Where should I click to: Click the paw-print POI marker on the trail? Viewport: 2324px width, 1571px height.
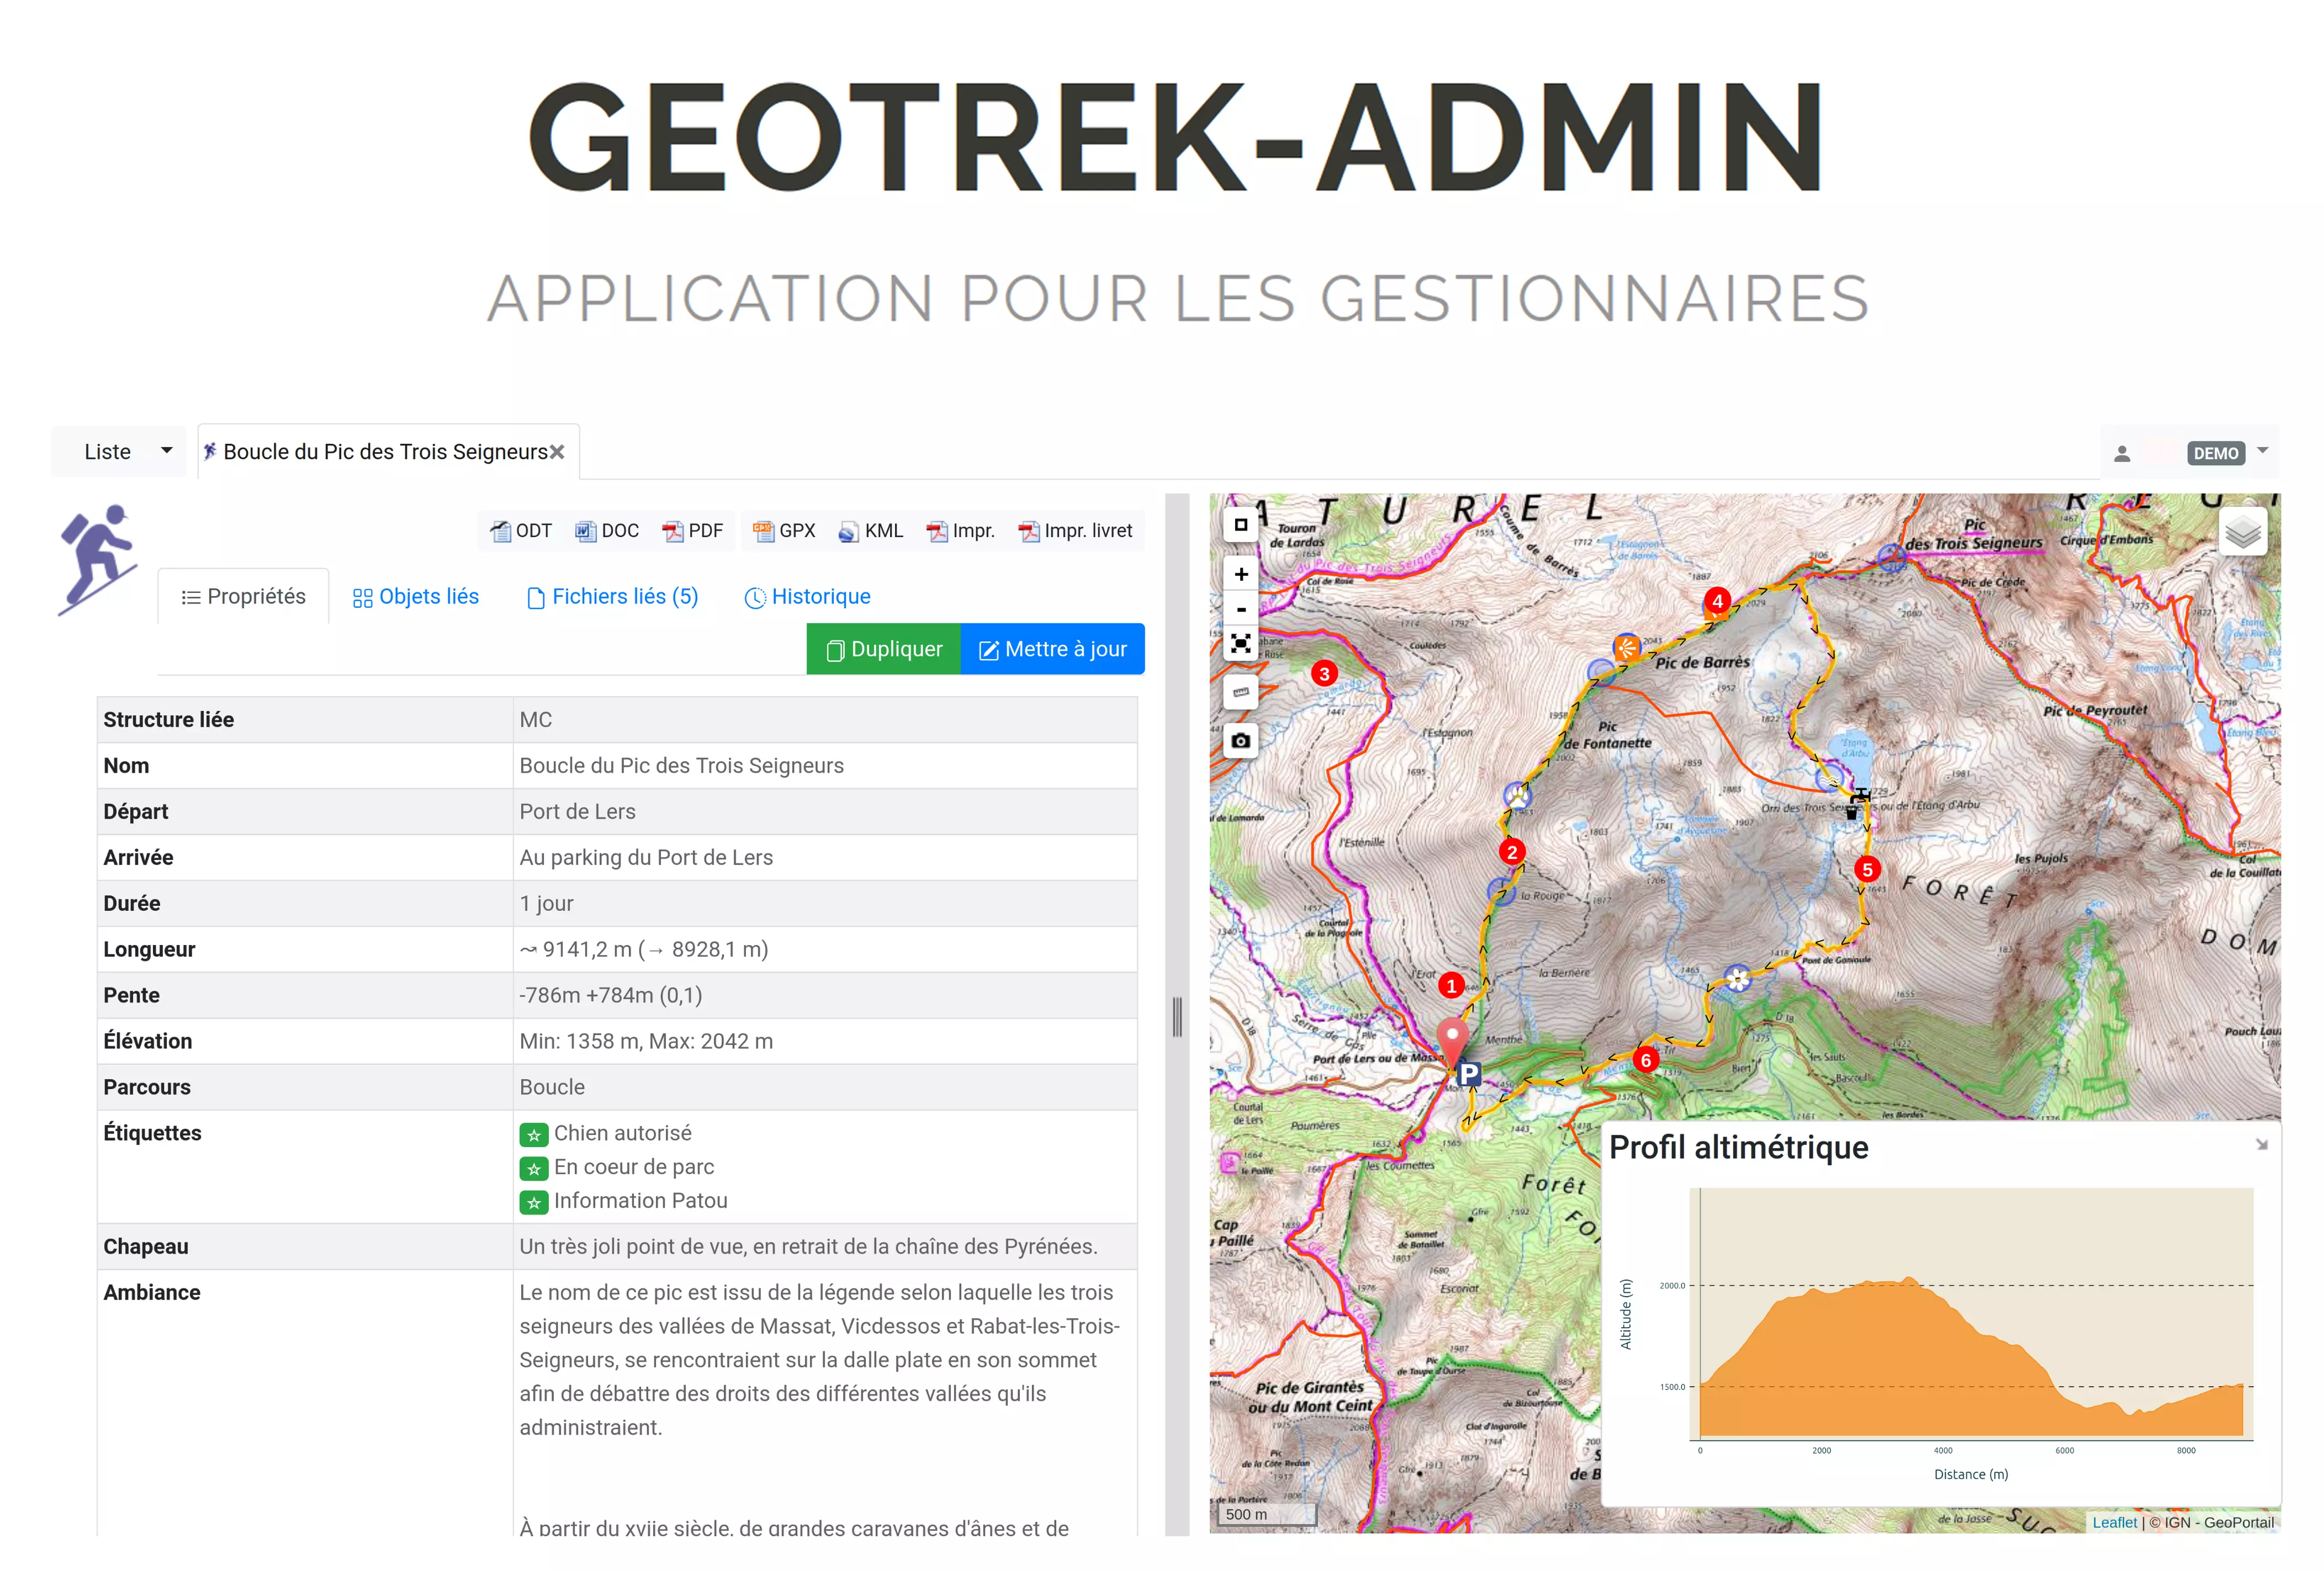[1518, 796]
